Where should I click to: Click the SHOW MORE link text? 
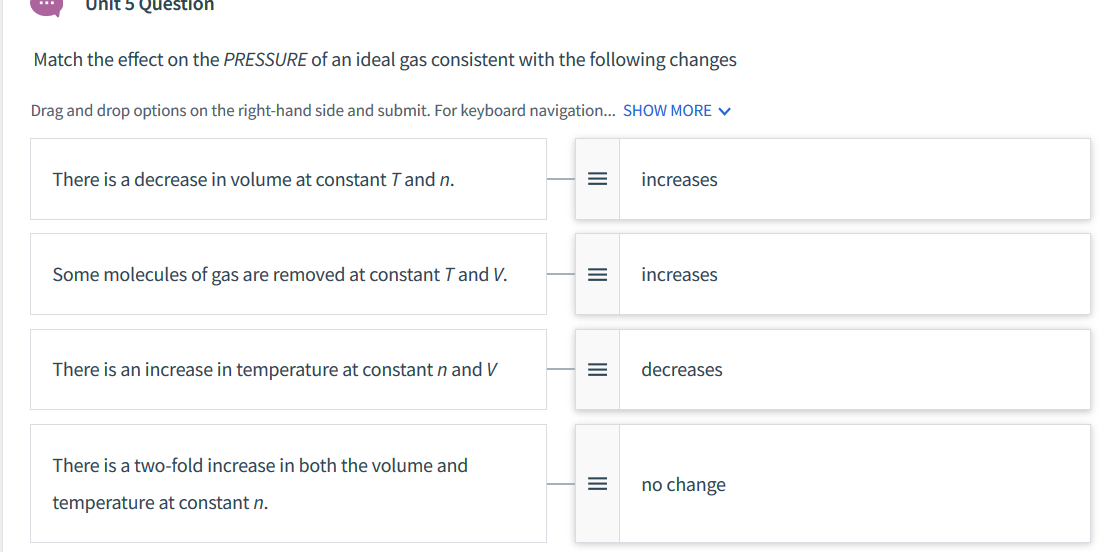[x=667, y=111]
